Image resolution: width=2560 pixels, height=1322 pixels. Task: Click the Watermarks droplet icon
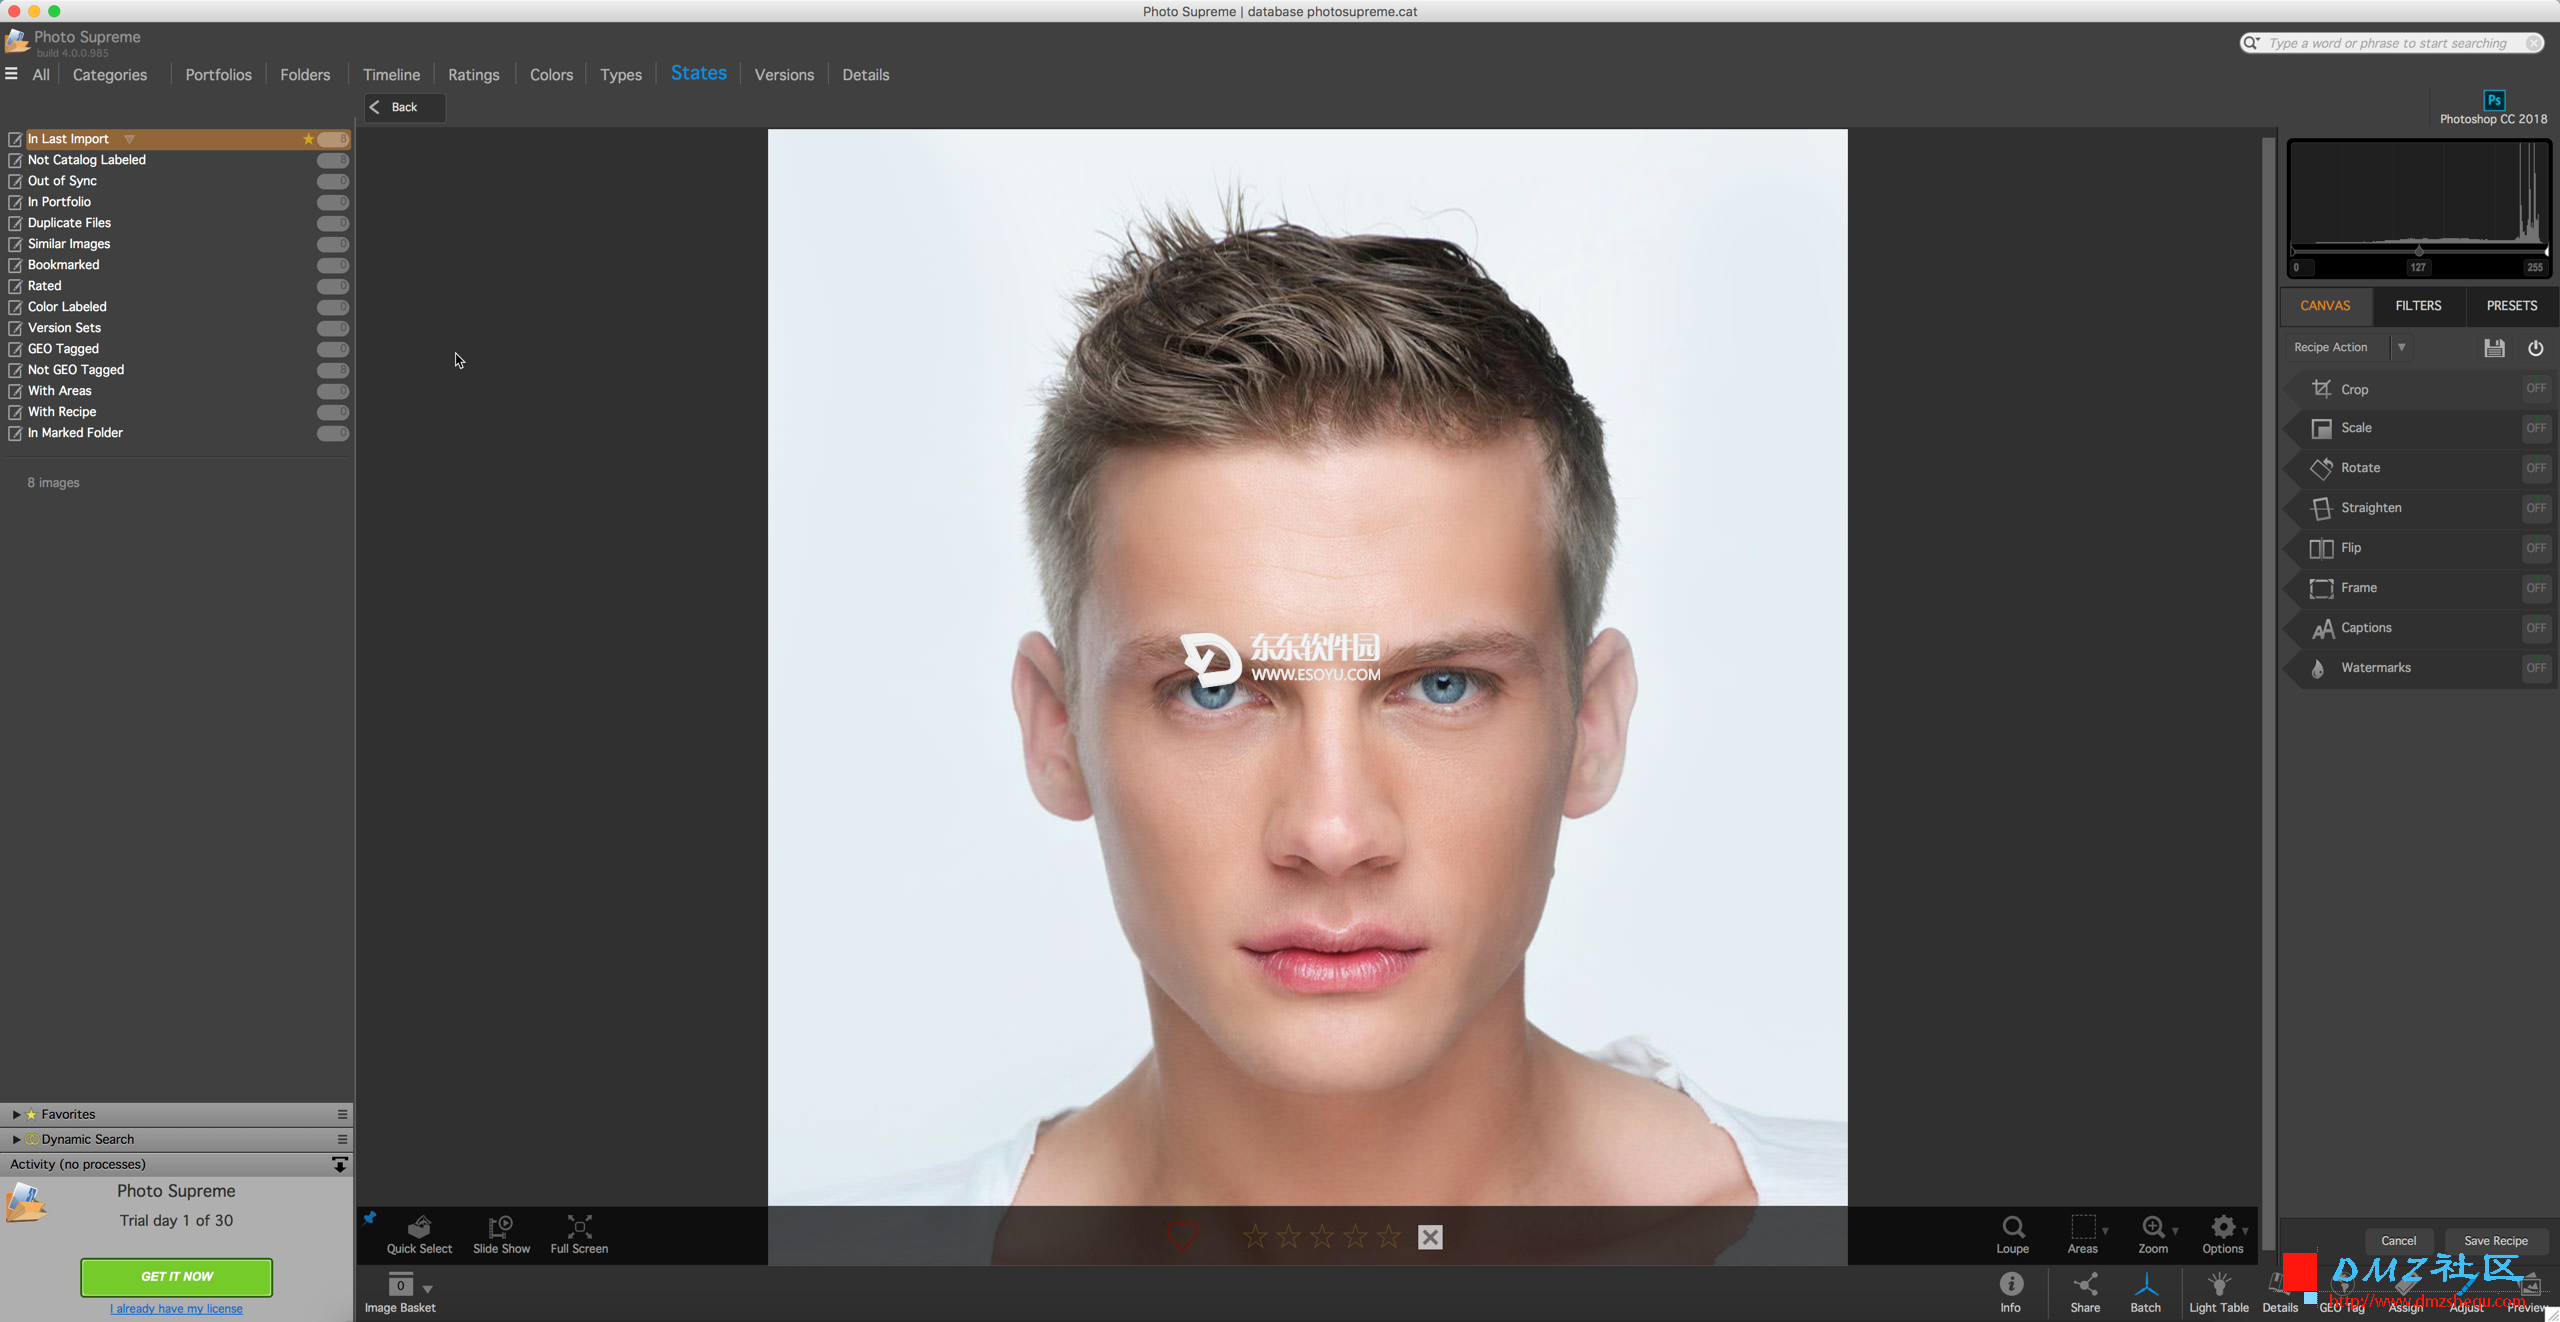2318,668
